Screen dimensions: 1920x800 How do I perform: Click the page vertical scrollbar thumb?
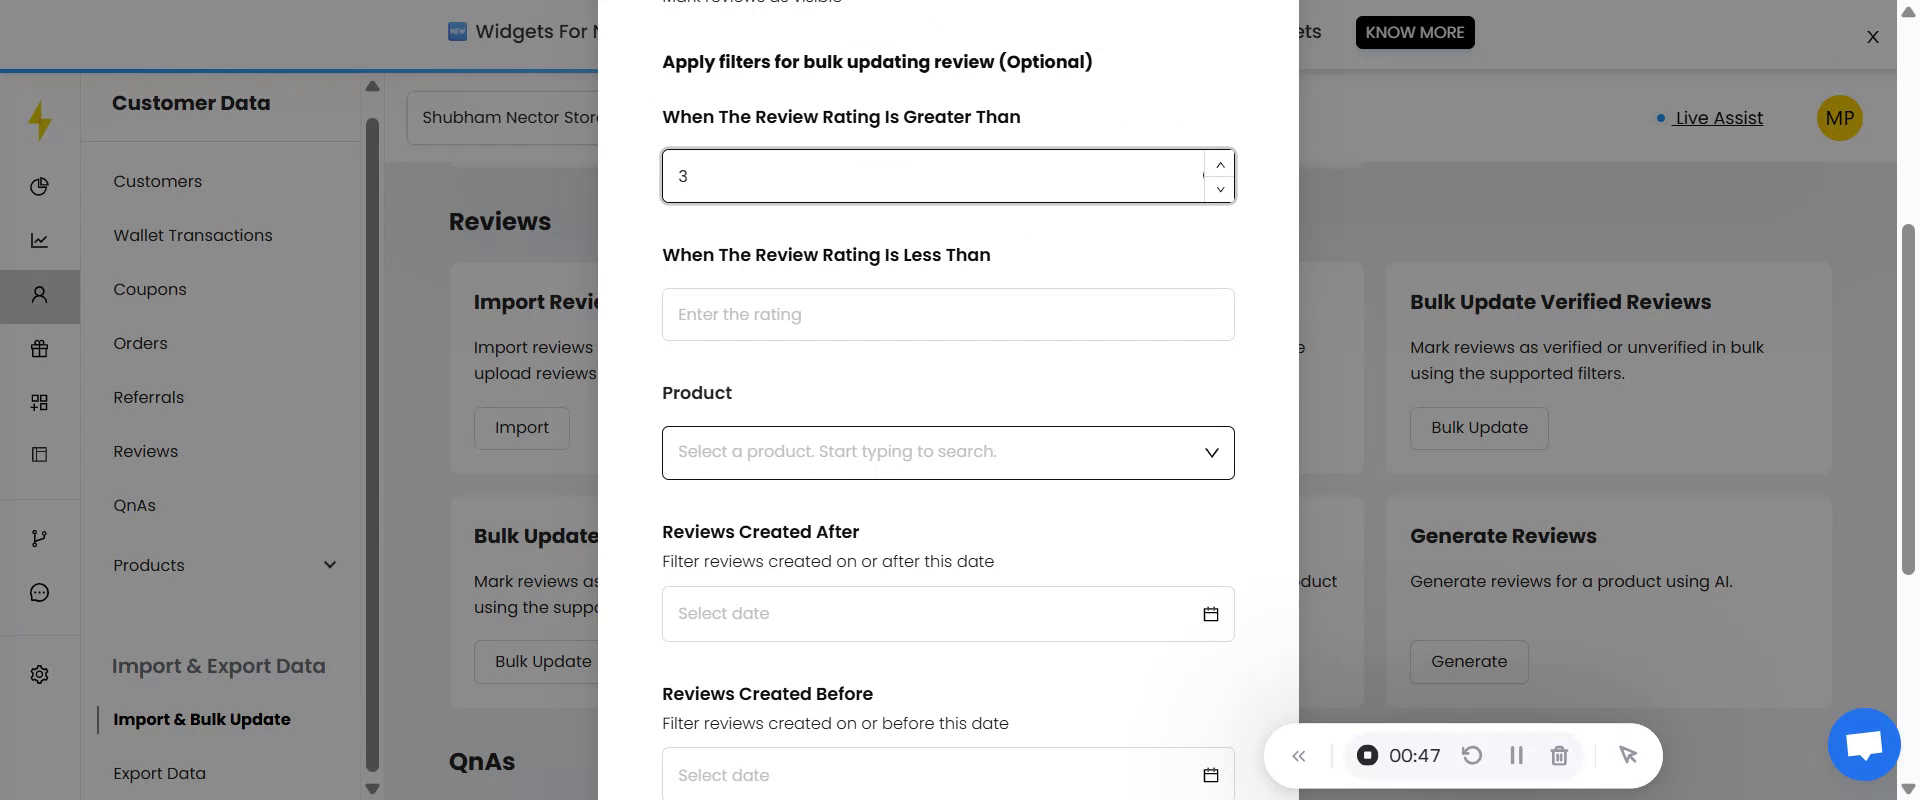point(1908,400)
